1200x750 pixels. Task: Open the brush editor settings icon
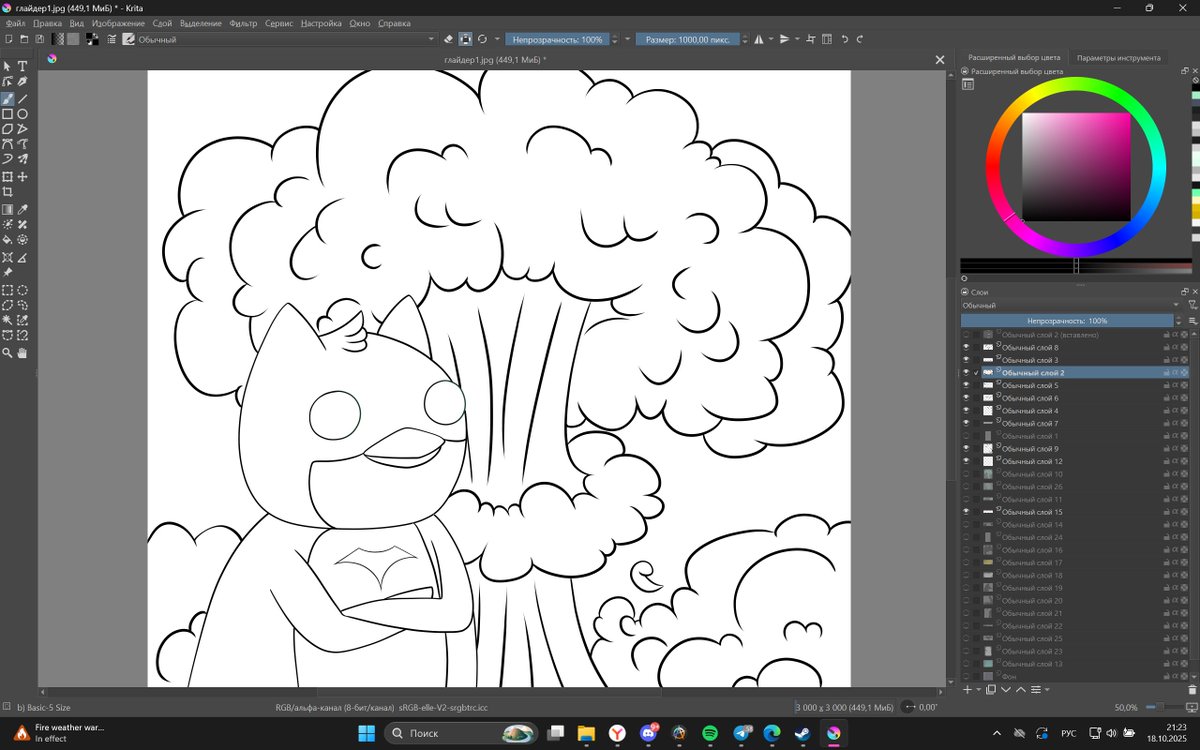click(x=112, y=39)
